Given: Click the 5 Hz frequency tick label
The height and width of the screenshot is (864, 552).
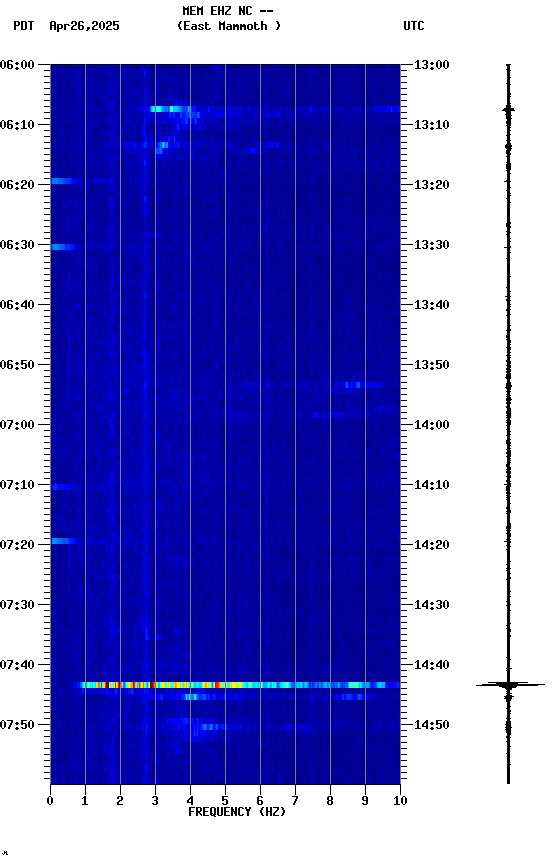Looking at the screenshot, I should [225, 801].
